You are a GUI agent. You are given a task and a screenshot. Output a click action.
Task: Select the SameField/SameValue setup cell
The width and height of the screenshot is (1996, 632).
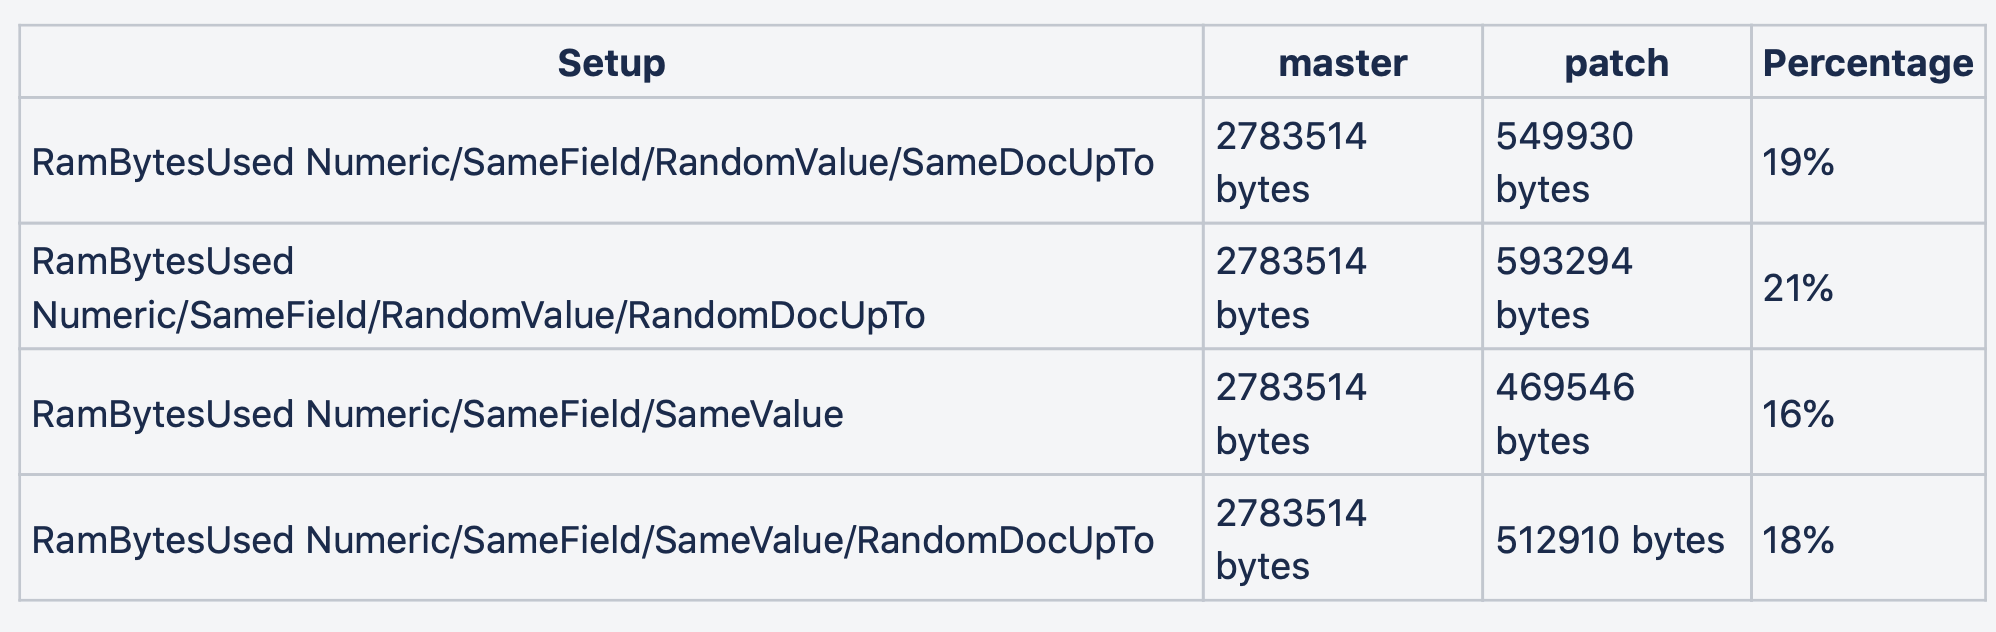[x=611, y=413]
